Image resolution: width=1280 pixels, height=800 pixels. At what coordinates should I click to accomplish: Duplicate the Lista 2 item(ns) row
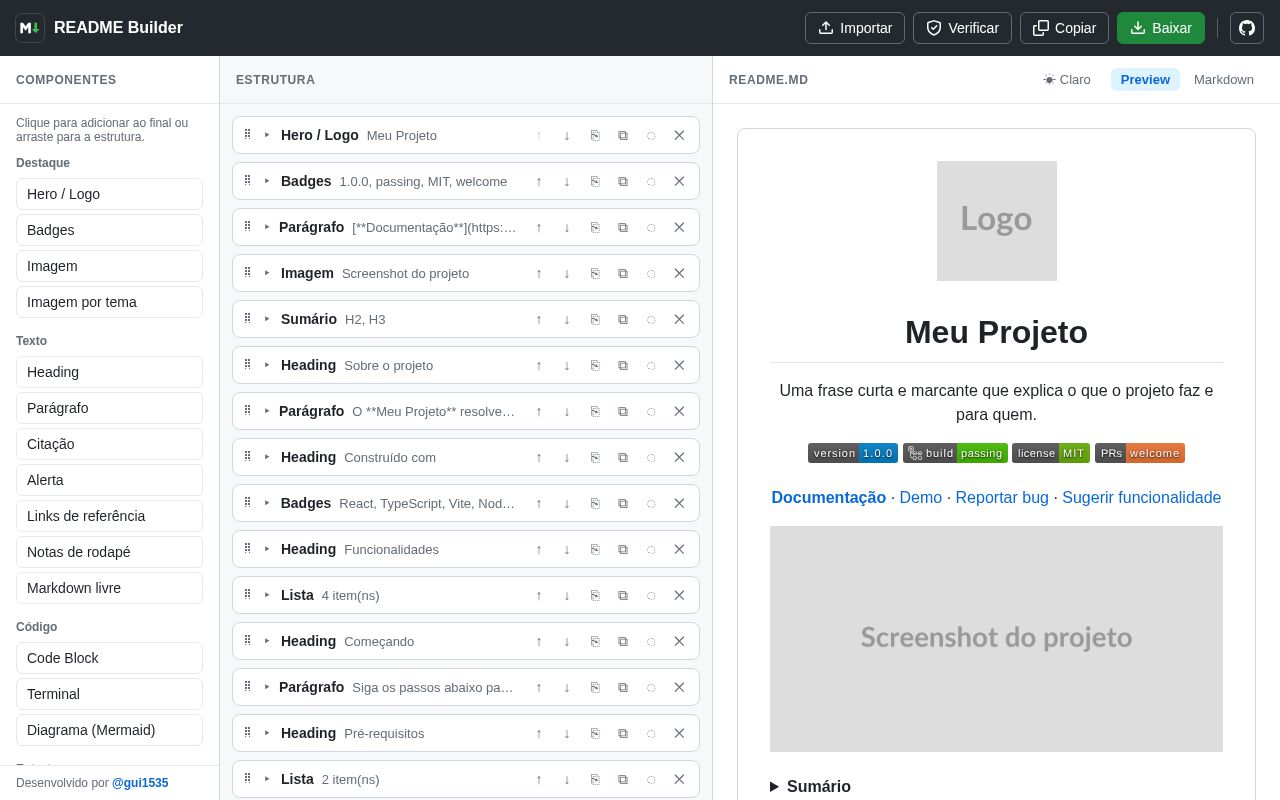[x=623, y=779]
